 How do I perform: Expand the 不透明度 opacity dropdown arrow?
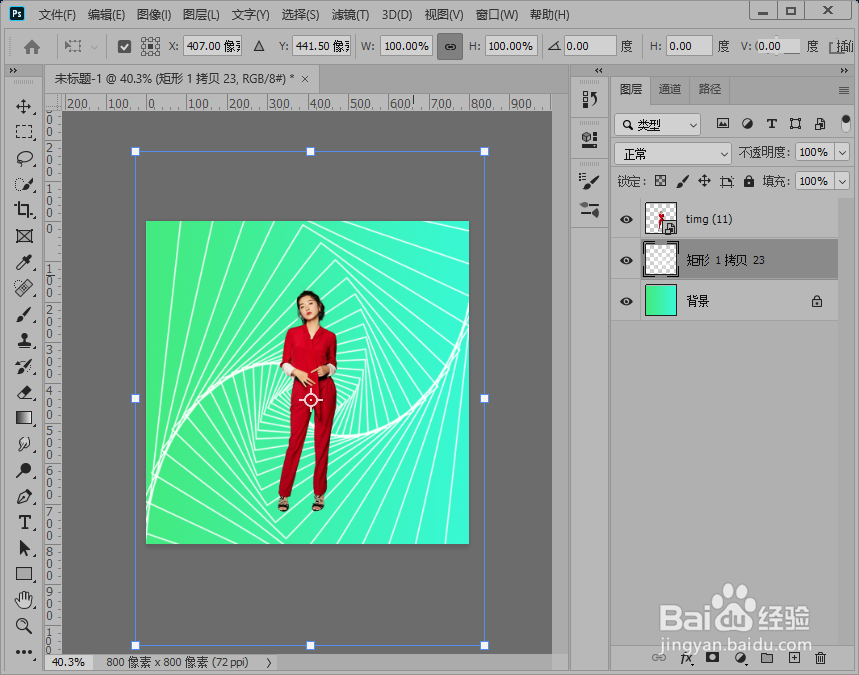click(x=842, y=153)
